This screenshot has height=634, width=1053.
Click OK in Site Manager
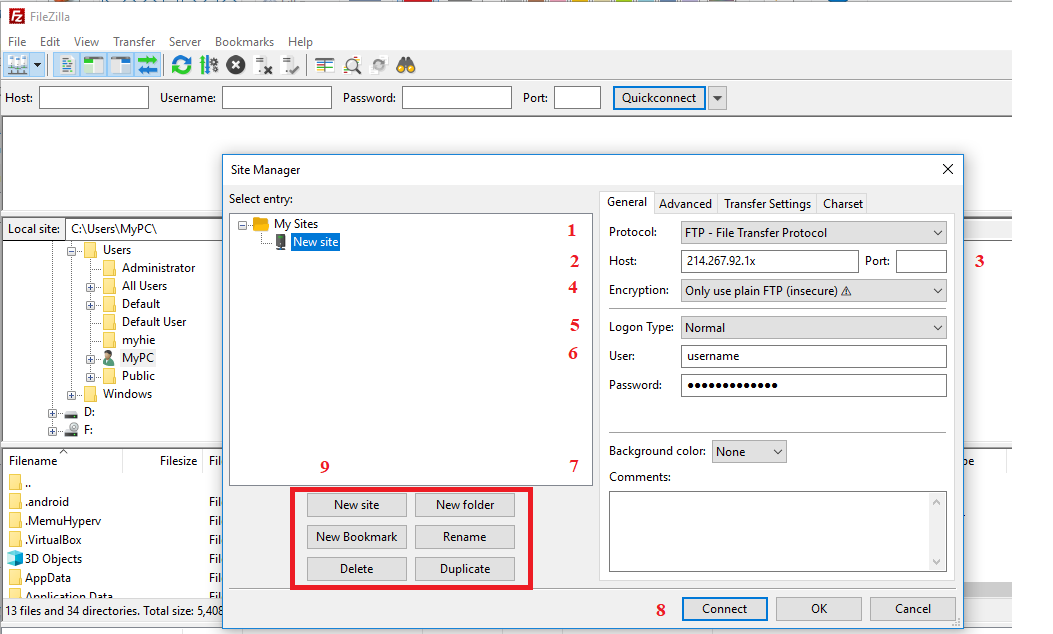pyautogui.click(x=819, y=609)
